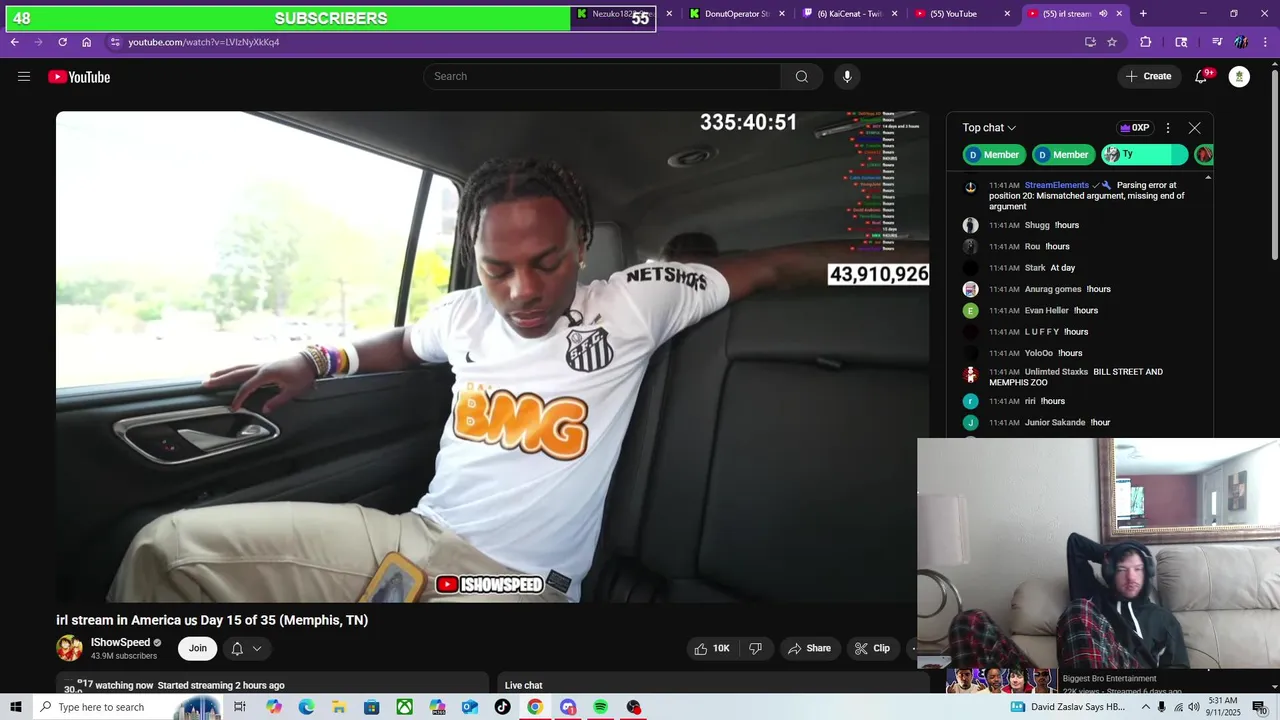Open the taskbar clock and calendar
This screenshot has width=1280, height=720.
click(x=1223, y=707)
